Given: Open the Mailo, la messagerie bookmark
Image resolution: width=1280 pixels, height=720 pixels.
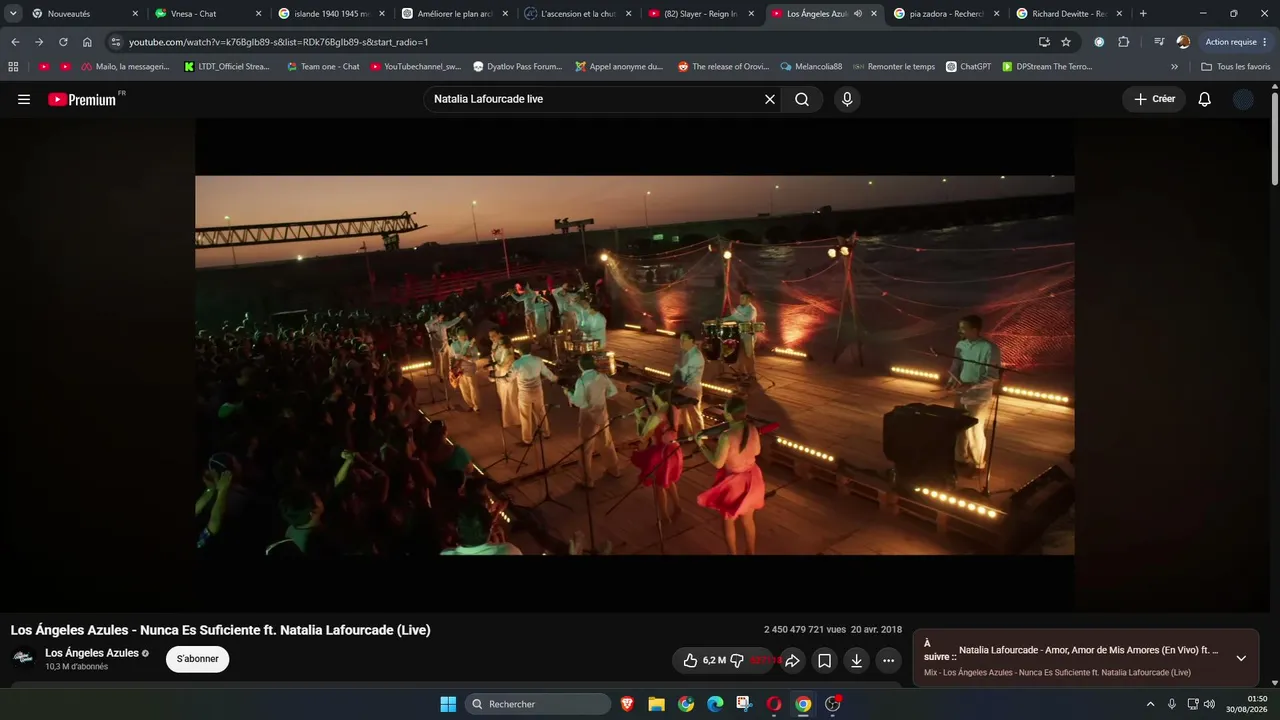Looking at the screenshot, I should (126, 67).
